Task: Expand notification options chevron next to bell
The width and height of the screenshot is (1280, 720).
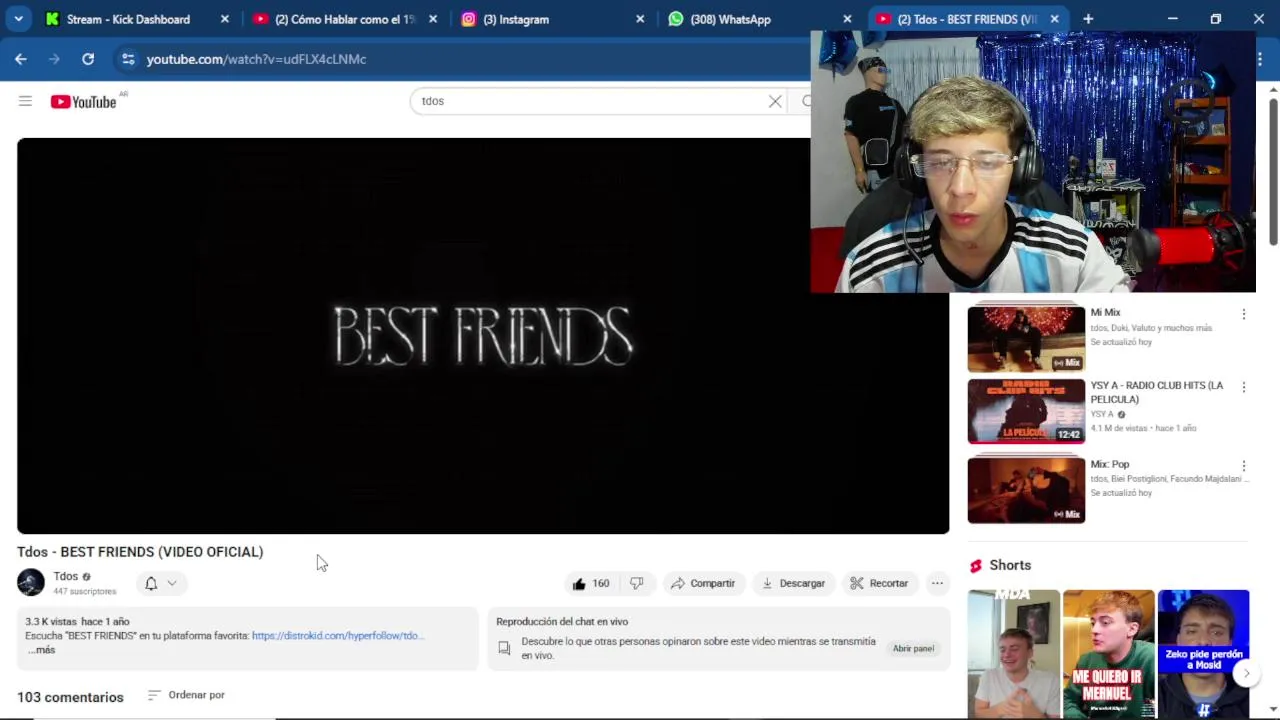Action: [172, 583]
